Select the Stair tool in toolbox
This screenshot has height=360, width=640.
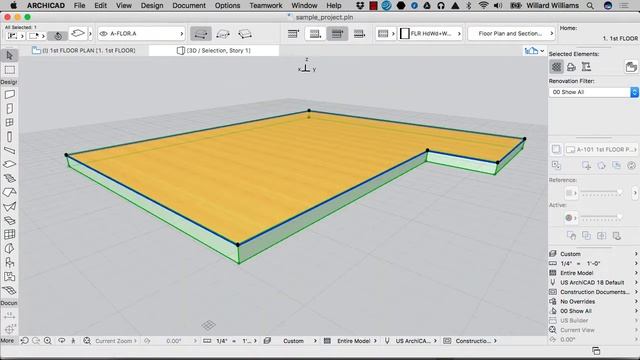pyautogui.click(x=9, y=178)
